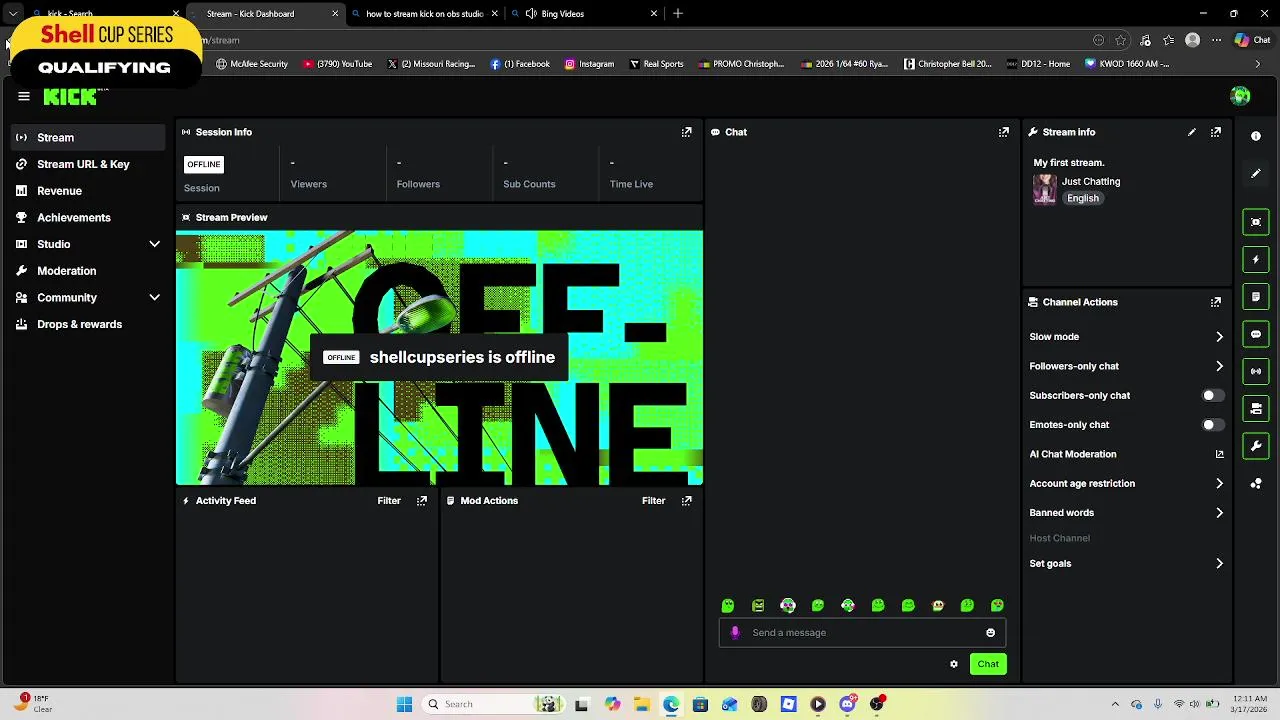Screen dimensions: 1280x720
Task: Pop out the Activity Feed panel
Action: click(421, 501)
